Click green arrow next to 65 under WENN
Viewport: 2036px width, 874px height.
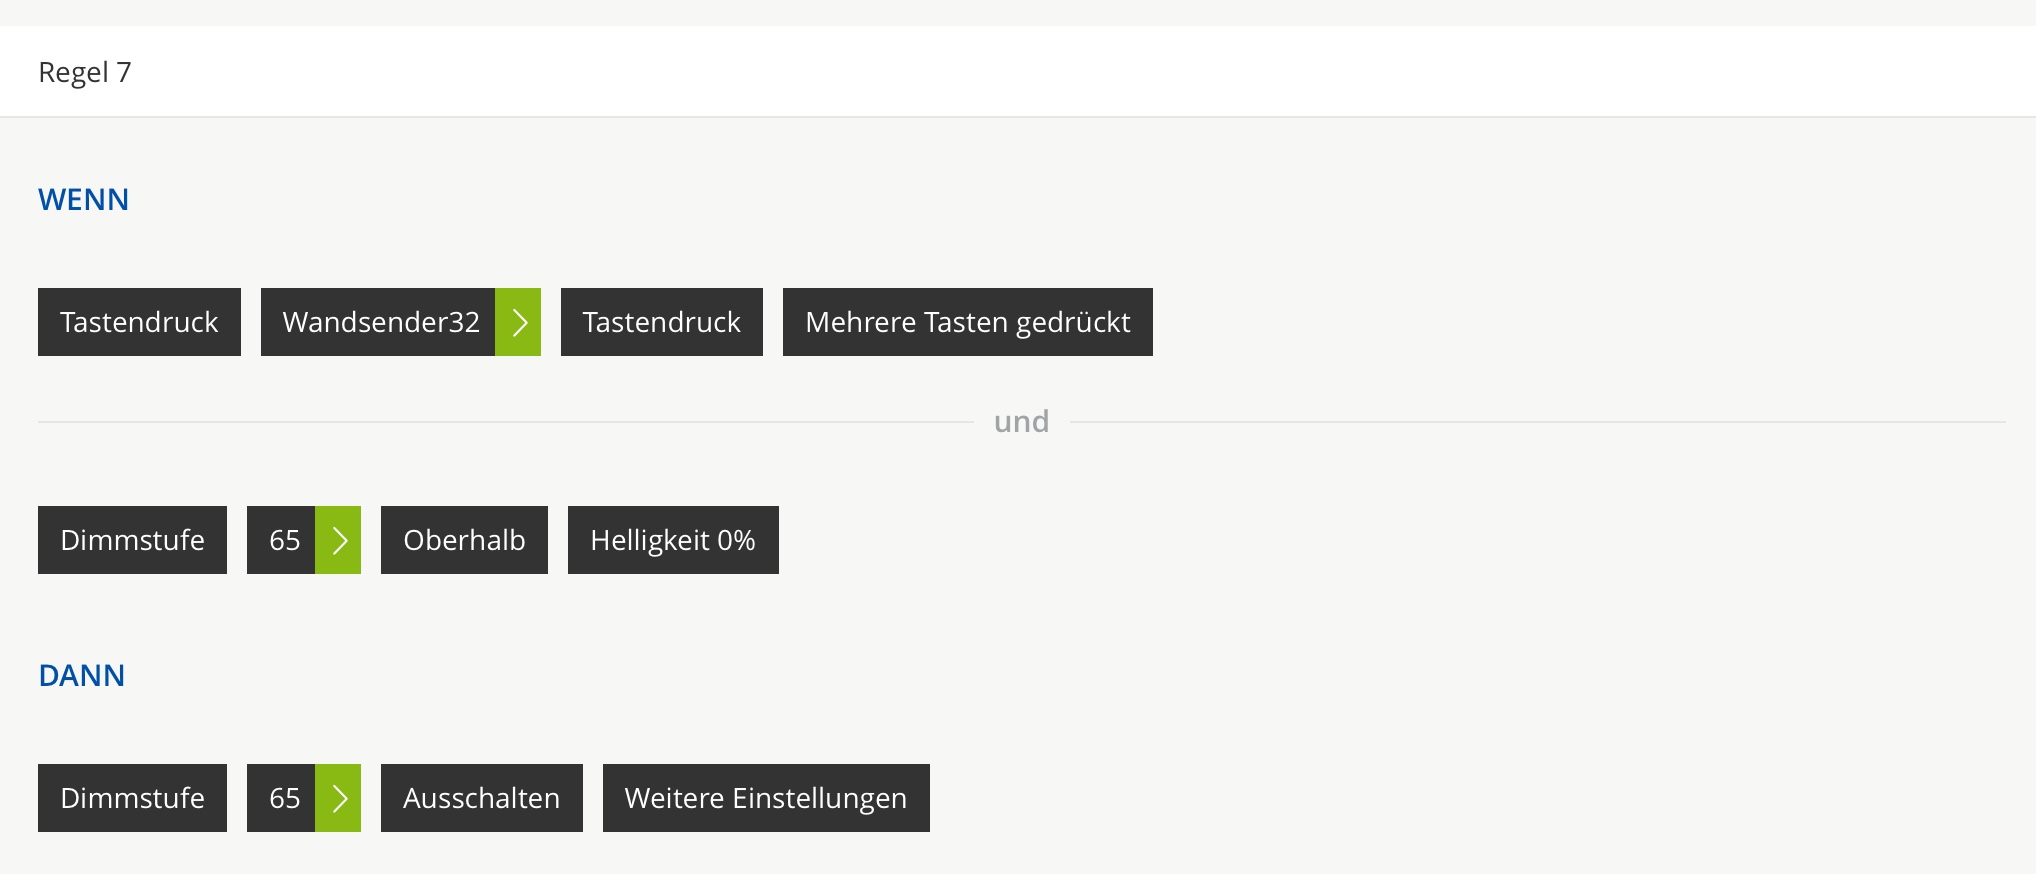[338, 540]
